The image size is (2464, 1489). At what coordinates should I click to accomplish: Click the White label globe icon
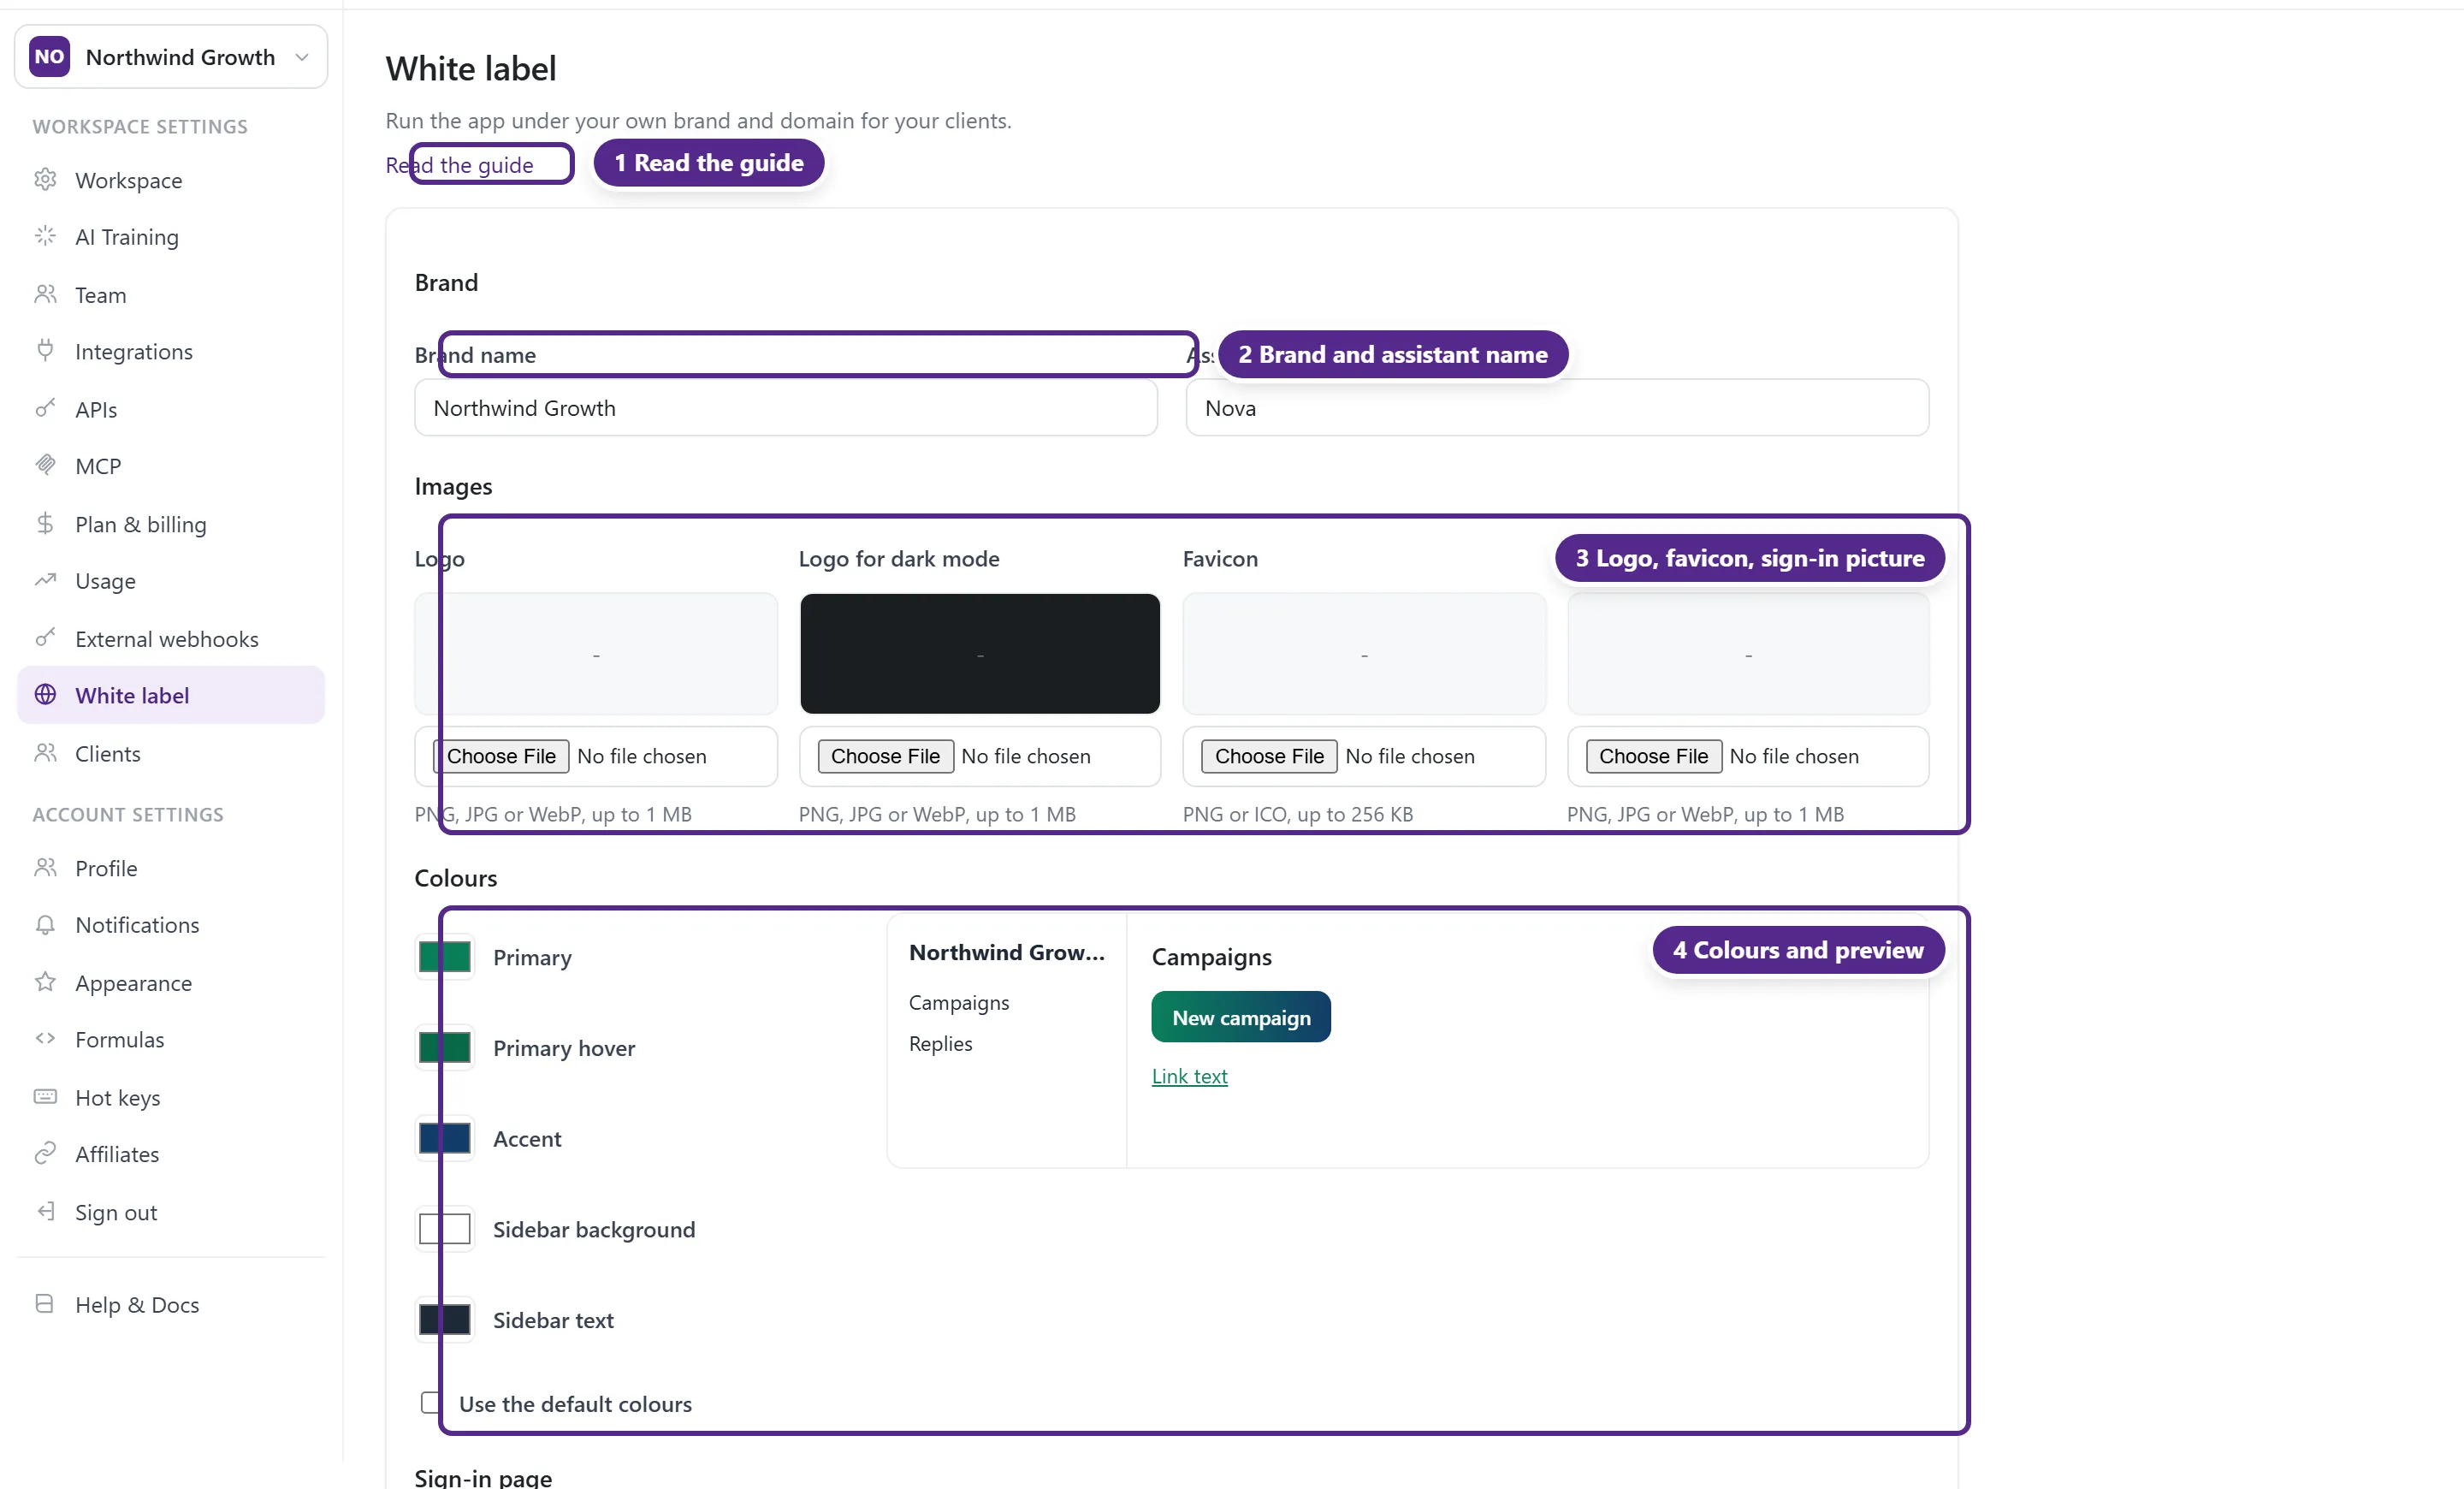tap(45, 695)
